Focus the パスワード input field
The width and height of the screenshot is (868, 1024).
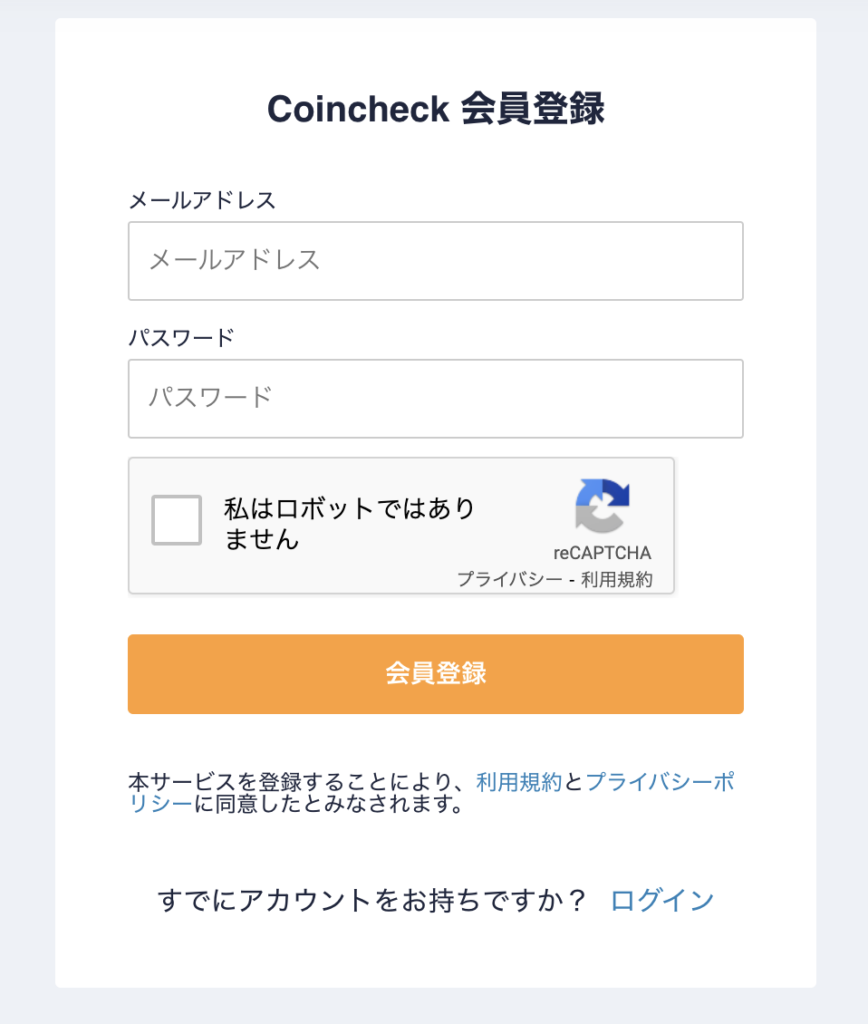[435, 398]
